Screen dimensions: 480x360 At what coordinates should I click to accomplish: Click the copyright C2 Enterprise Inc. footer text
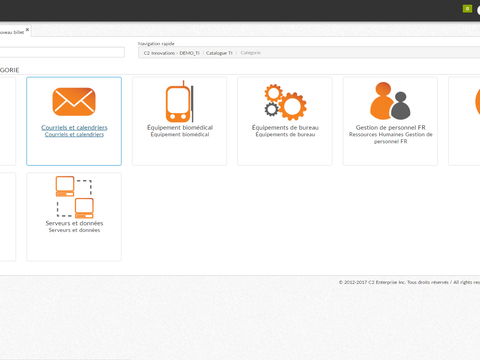(409, 282)
